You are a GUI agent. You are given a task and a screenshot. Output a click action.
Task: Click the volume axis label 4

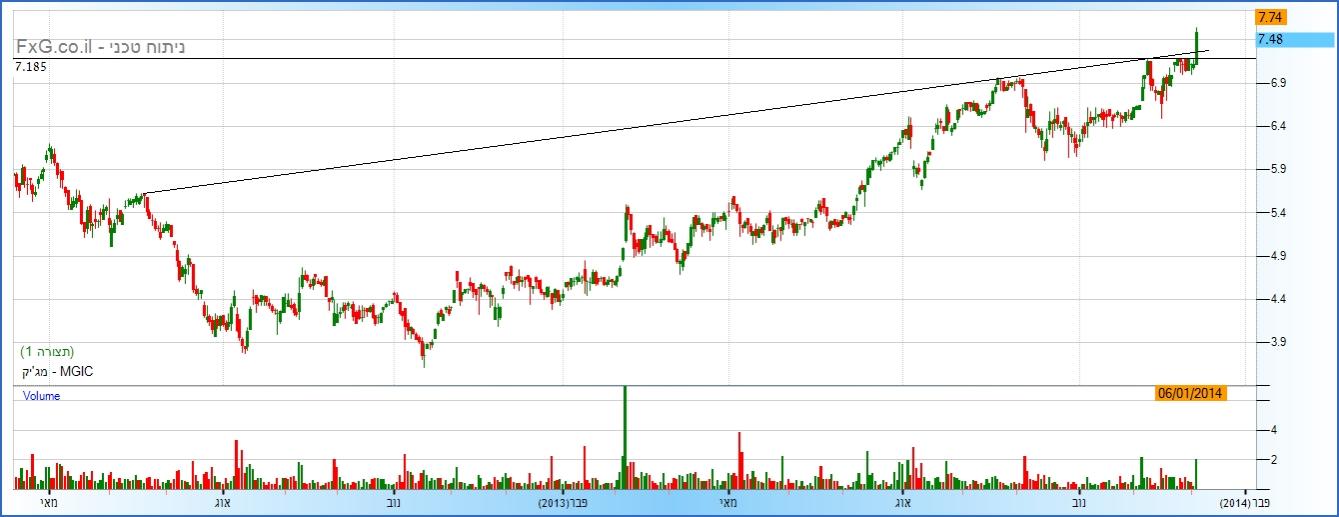click(x=1274, y=430)
